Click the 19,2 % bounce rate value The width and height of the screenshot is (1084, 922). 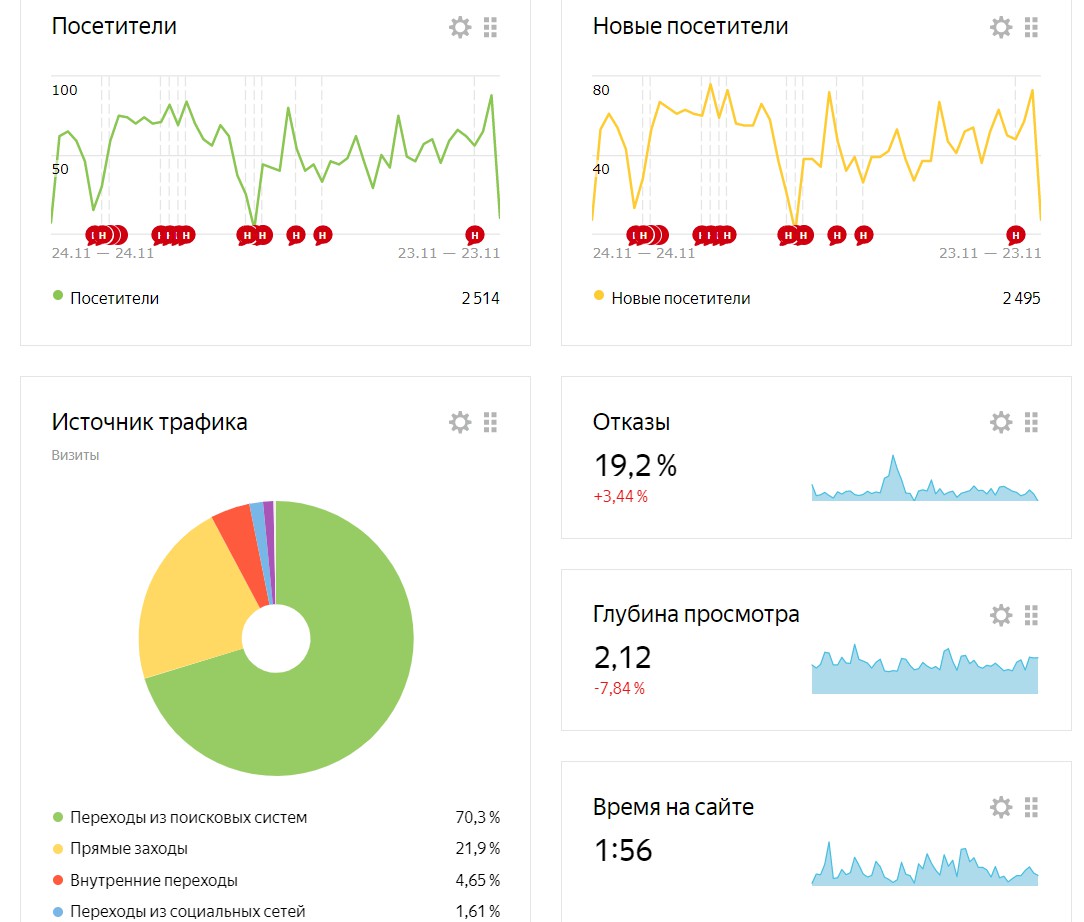point(635,466)
